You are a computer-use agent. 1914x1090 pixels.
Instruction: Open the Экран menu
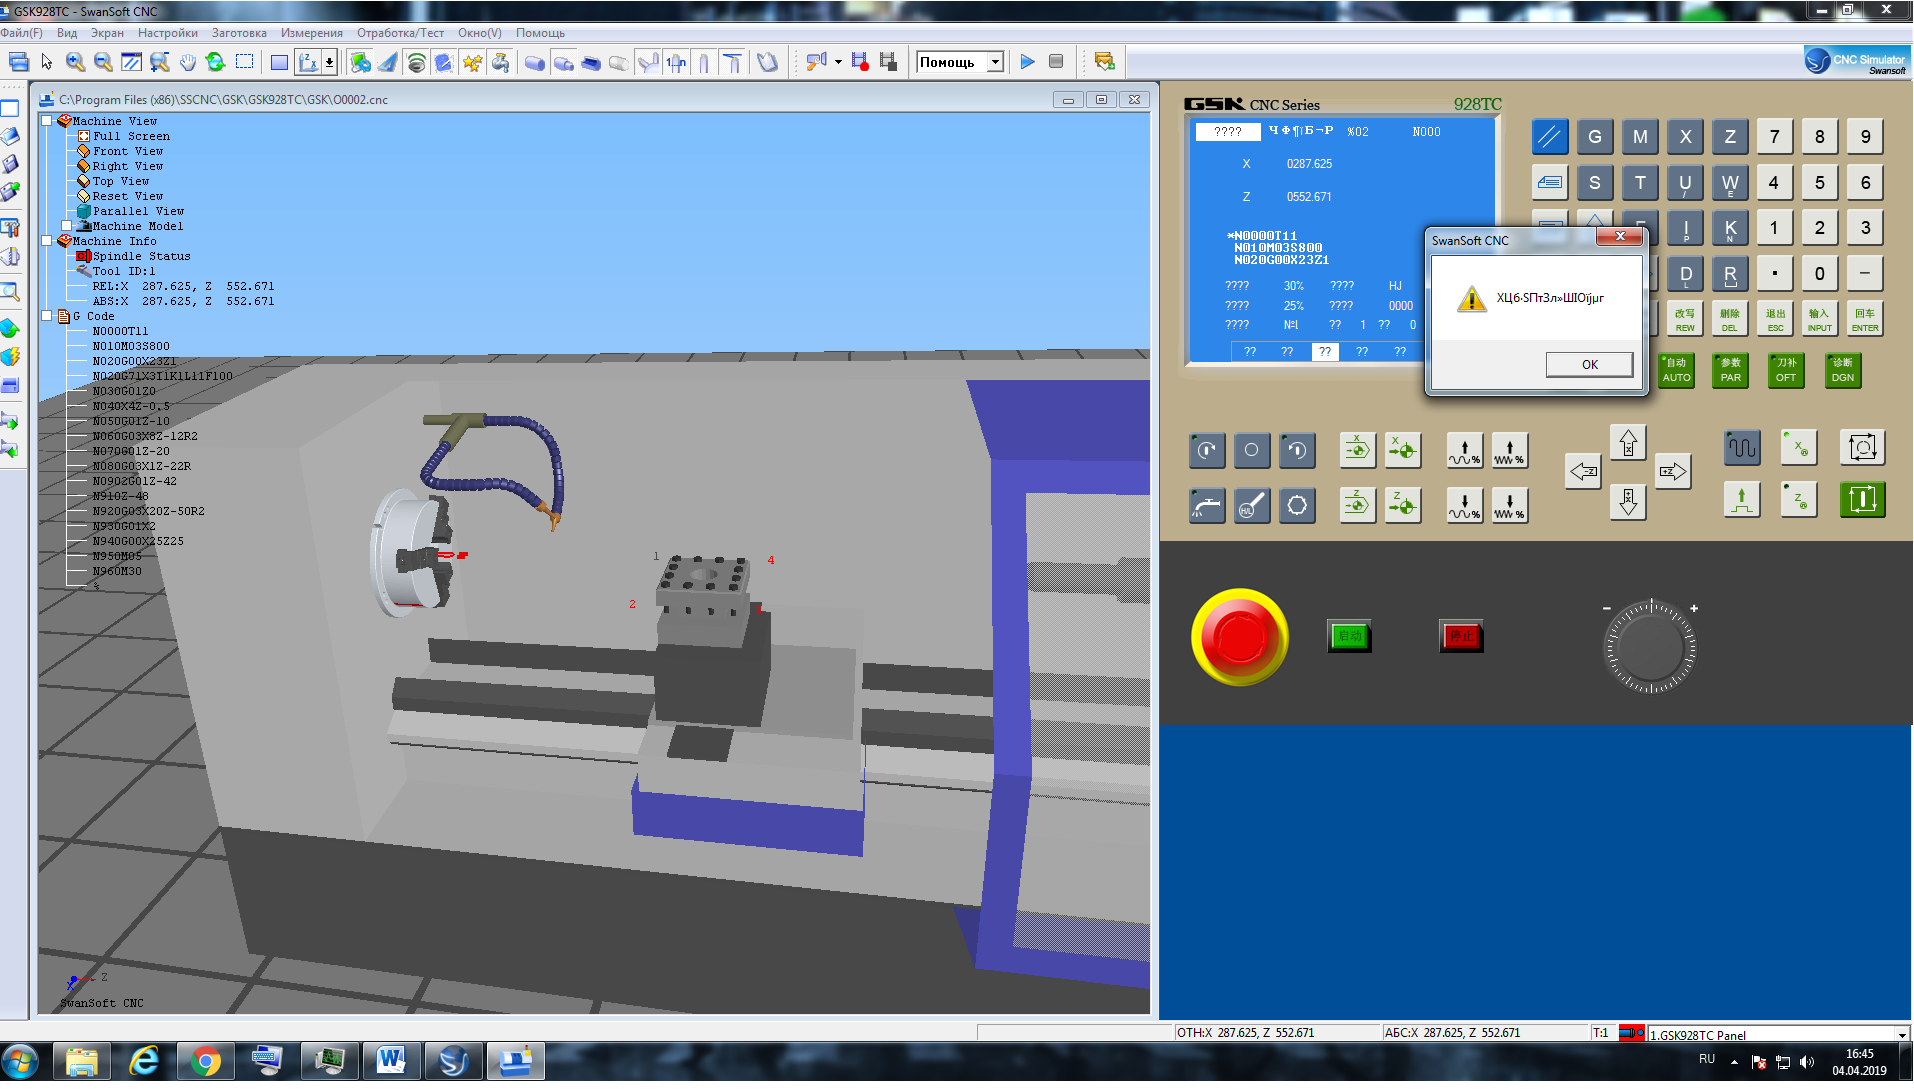(x=107, y=33)
